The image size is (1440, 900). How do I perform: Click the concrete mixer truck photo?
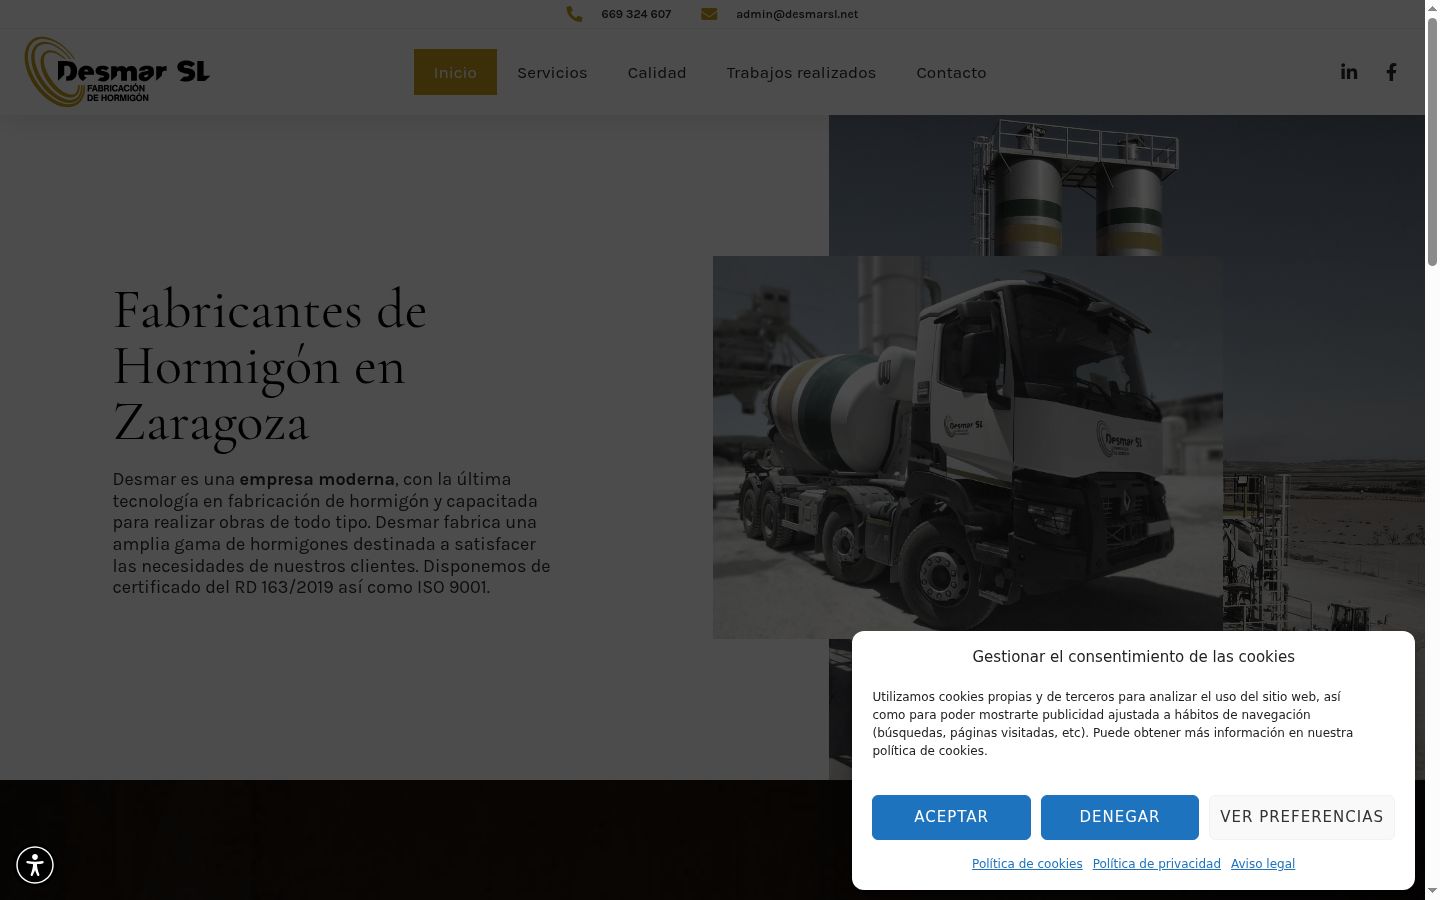(967, 447)
